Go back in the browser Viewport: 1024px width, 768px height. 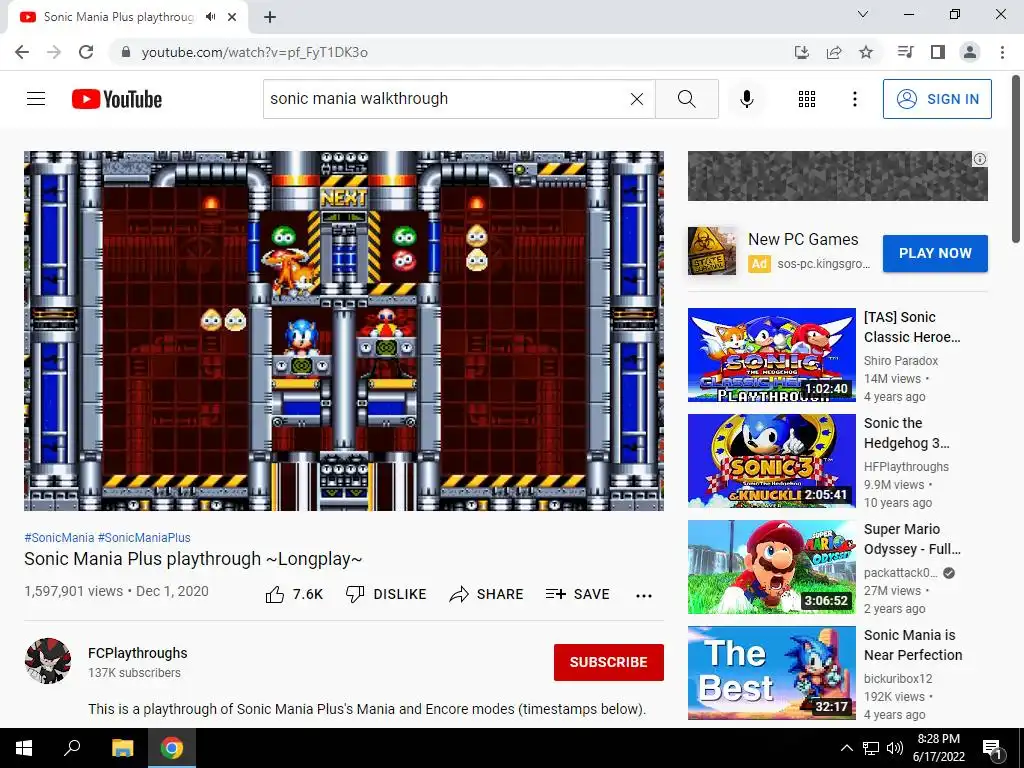[x=22, y=52]
